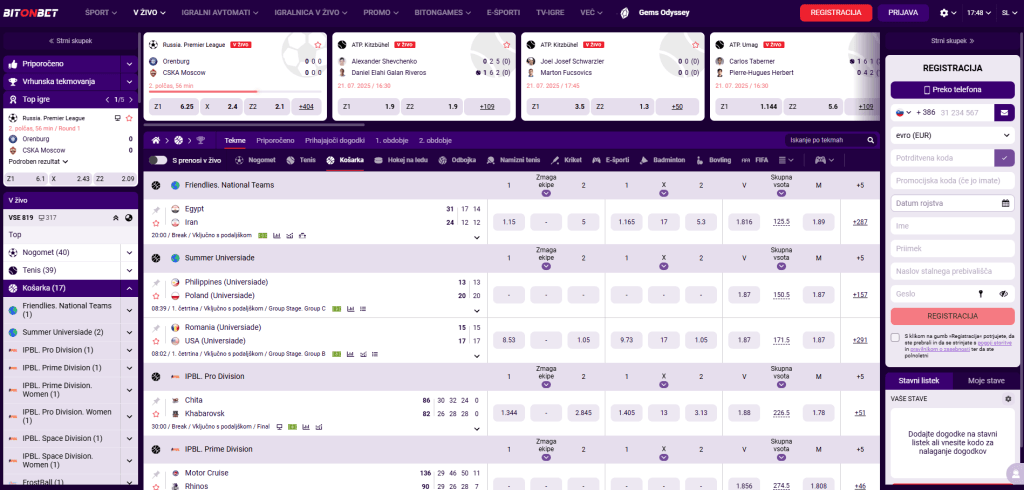Open the SL language dropdown
1024x490 pixels.
tap(1008, 12)
